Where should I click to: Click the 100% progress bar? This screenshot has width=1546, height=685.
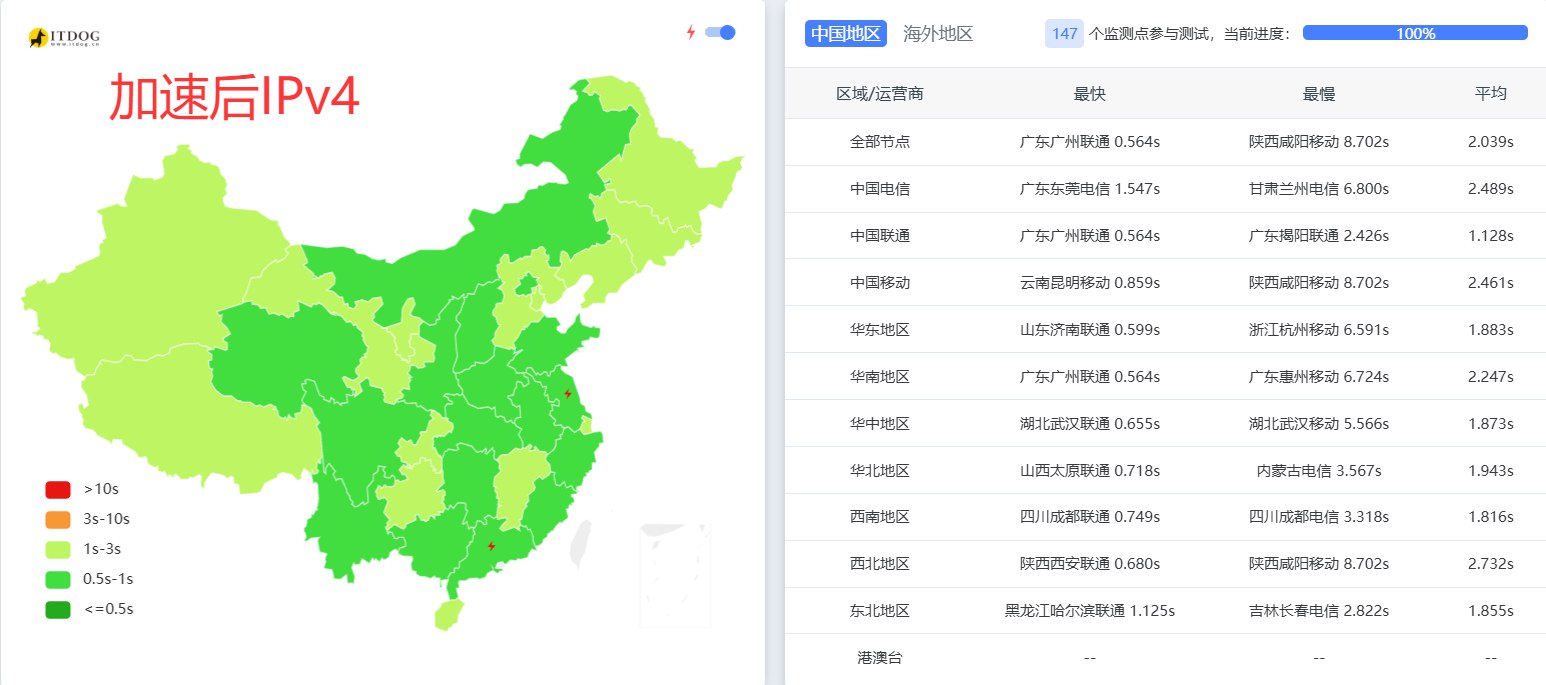pyautogui.click(x=1415, y=33)
